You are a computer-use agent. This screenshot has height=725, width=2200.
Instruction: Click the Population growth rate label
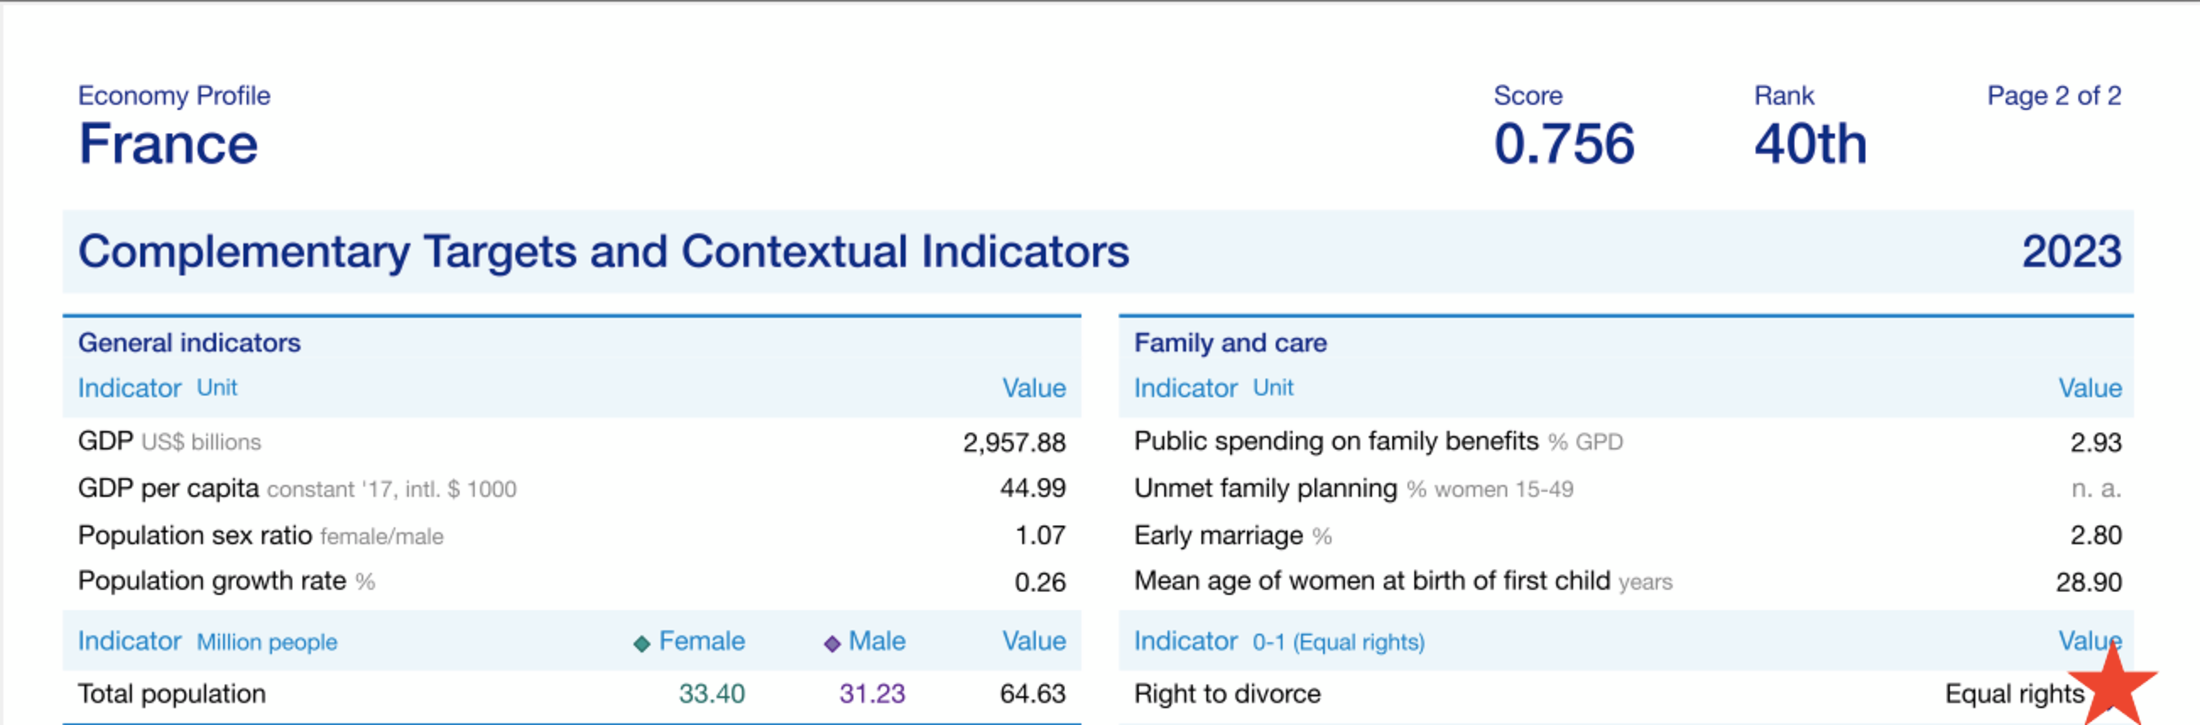tap(212, 581)
